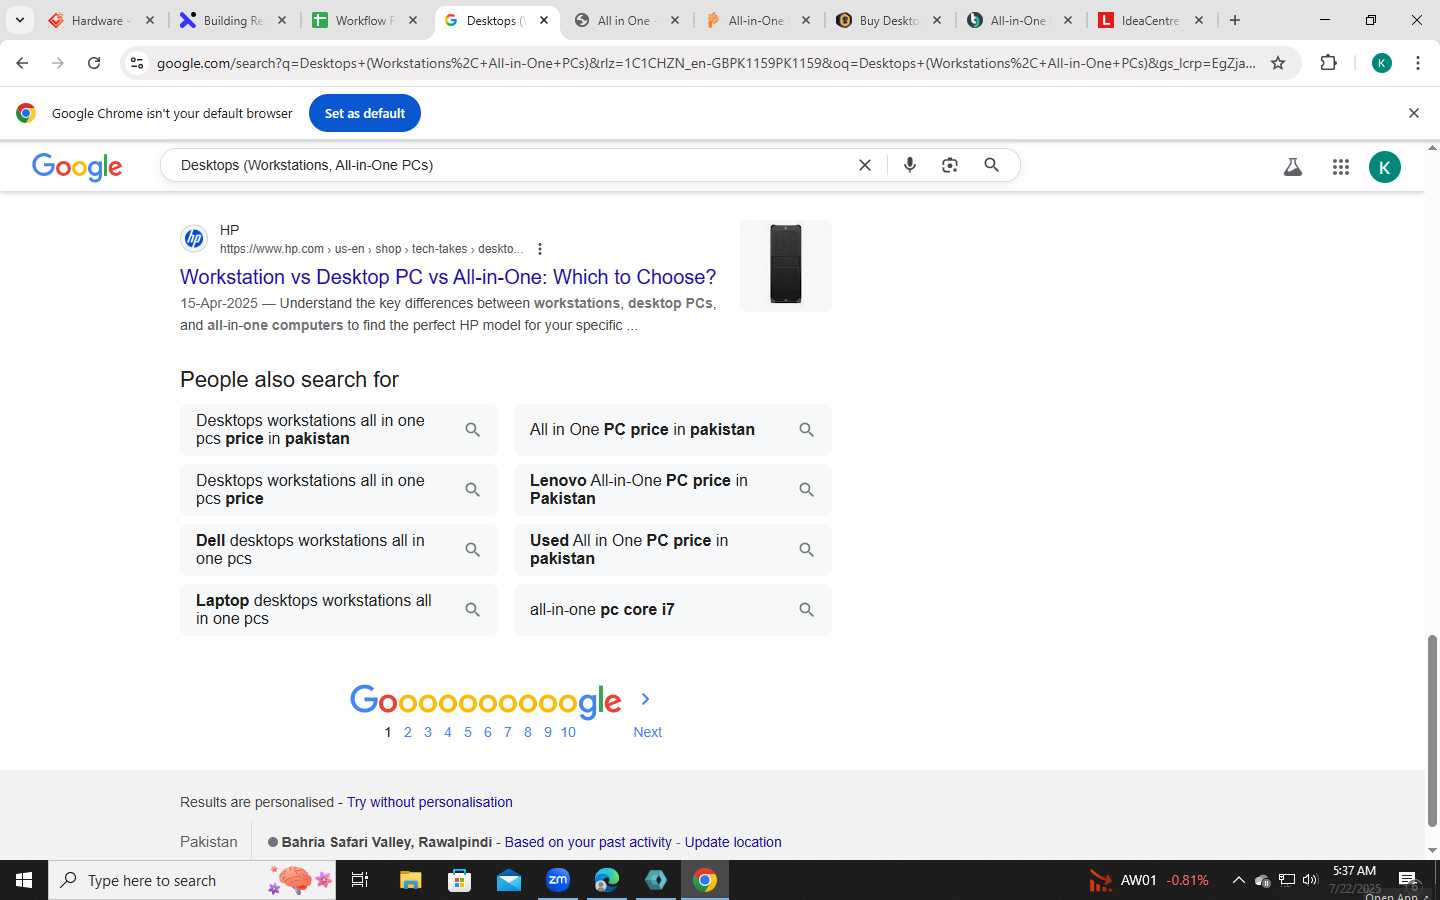Go to results page 2
Viewport: 1440px width, 900px height.
pos(408,732)
